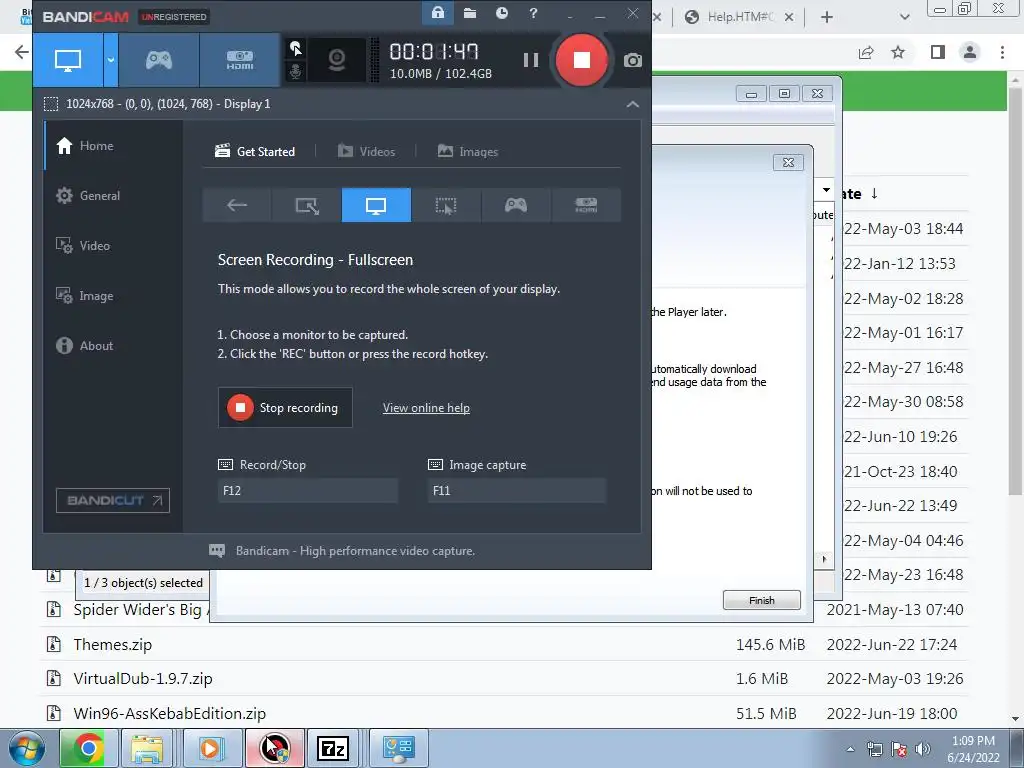
Task: Switch to Get Started tab
Action: (x=255, y=152)
